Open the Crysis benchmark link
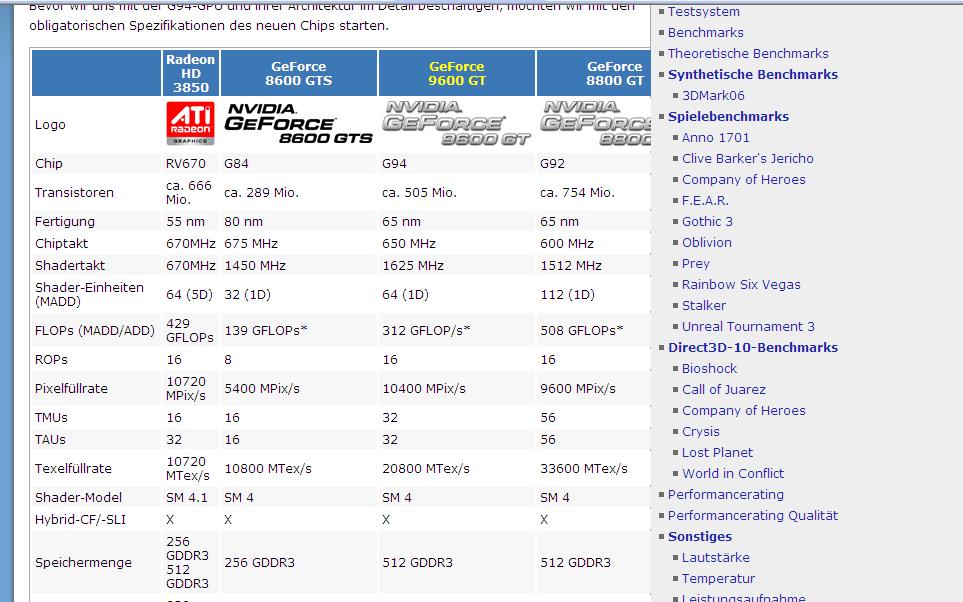The width and height of the screenshot is (963, 602). 700,431
